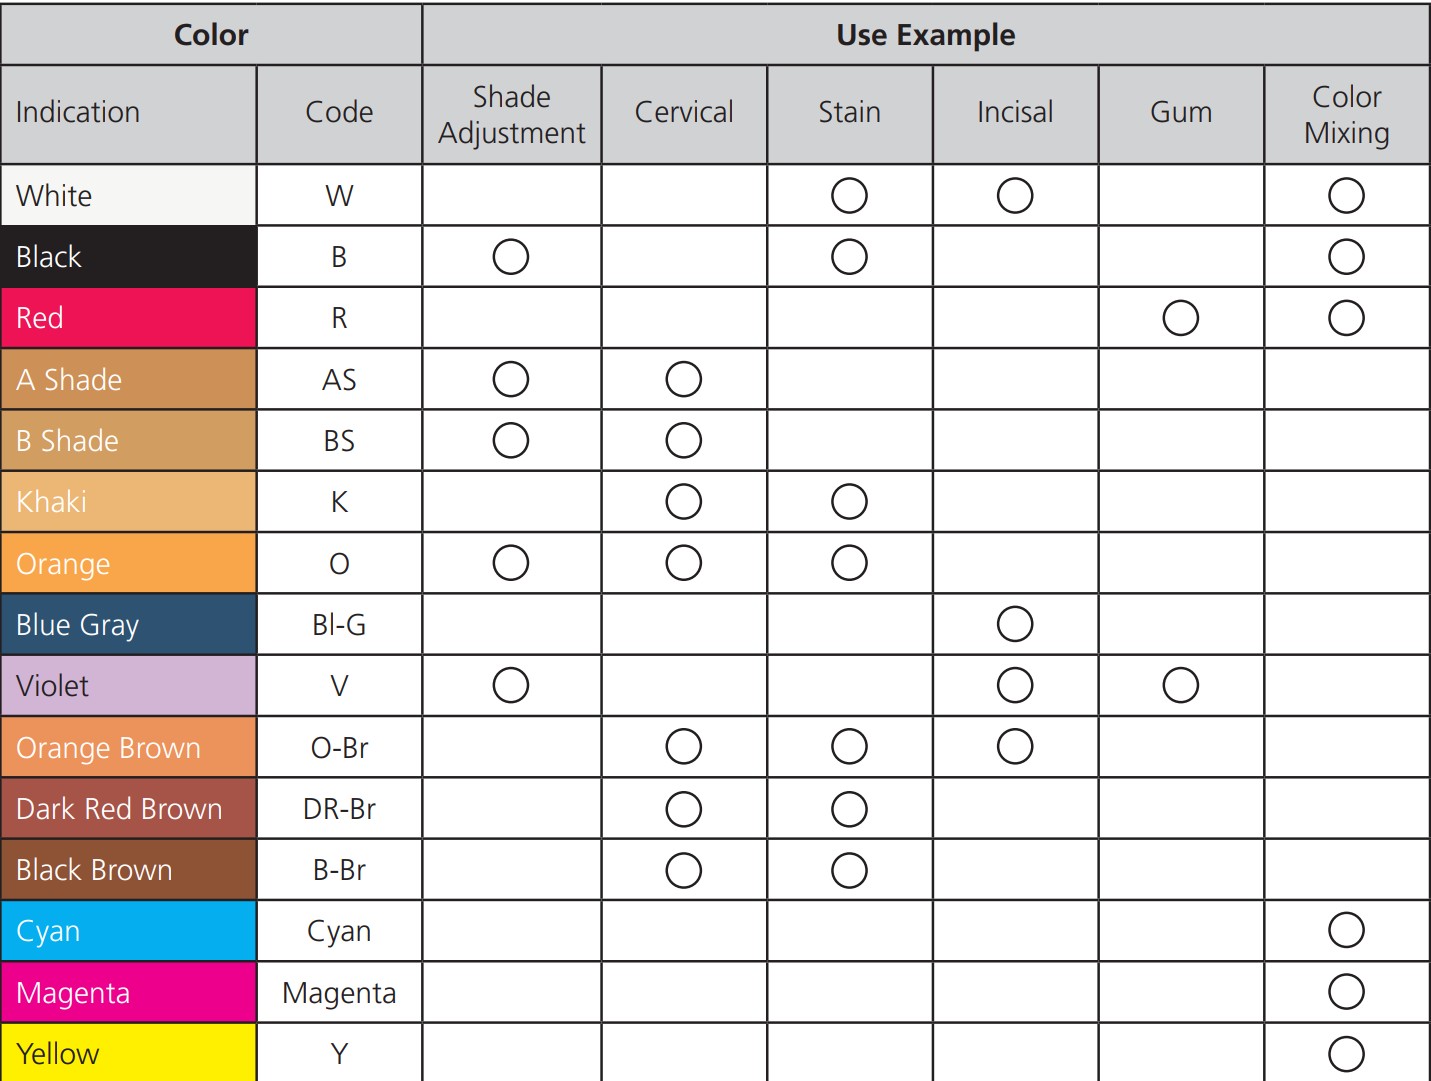Screen dimensions: 1431x1081
Task: Mark the Dark Red Brown Cervical circle
Action: [x=684, y=809]
